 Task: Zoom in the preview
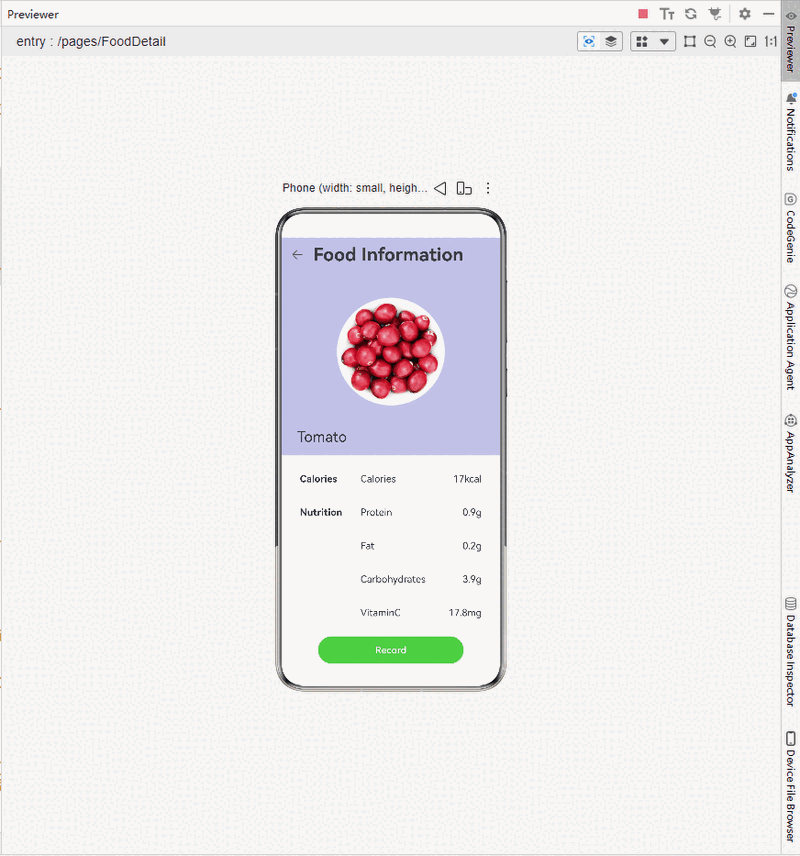730,41
